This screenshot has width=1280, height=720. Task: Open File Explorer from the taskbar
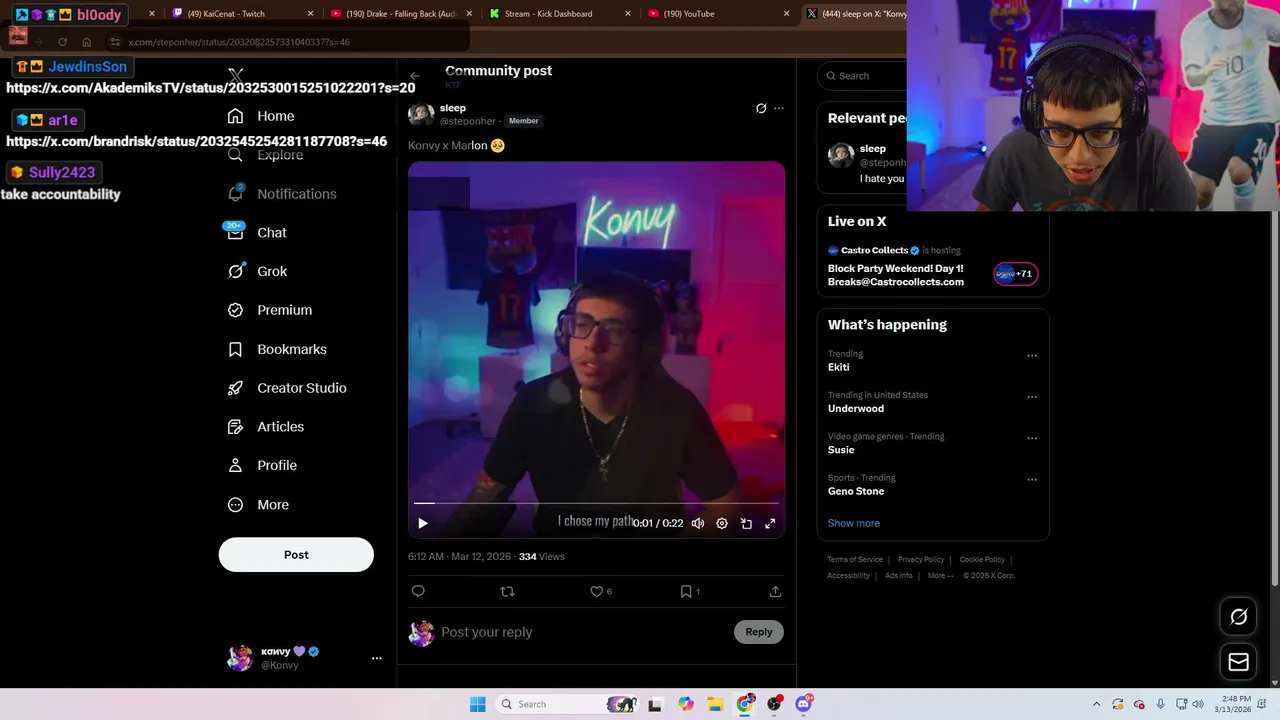pos(716,704)
